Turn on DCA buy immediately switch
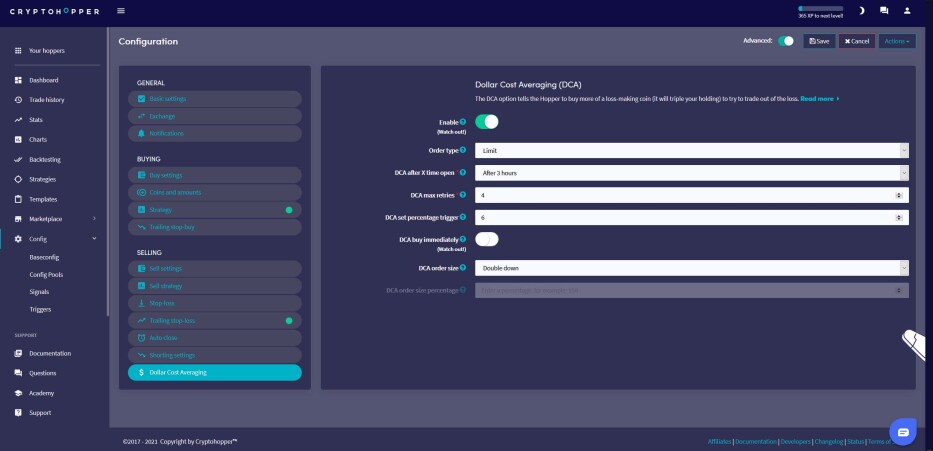Image resolution: width=933 pixels, height=451 pixels. pos(487,239)
